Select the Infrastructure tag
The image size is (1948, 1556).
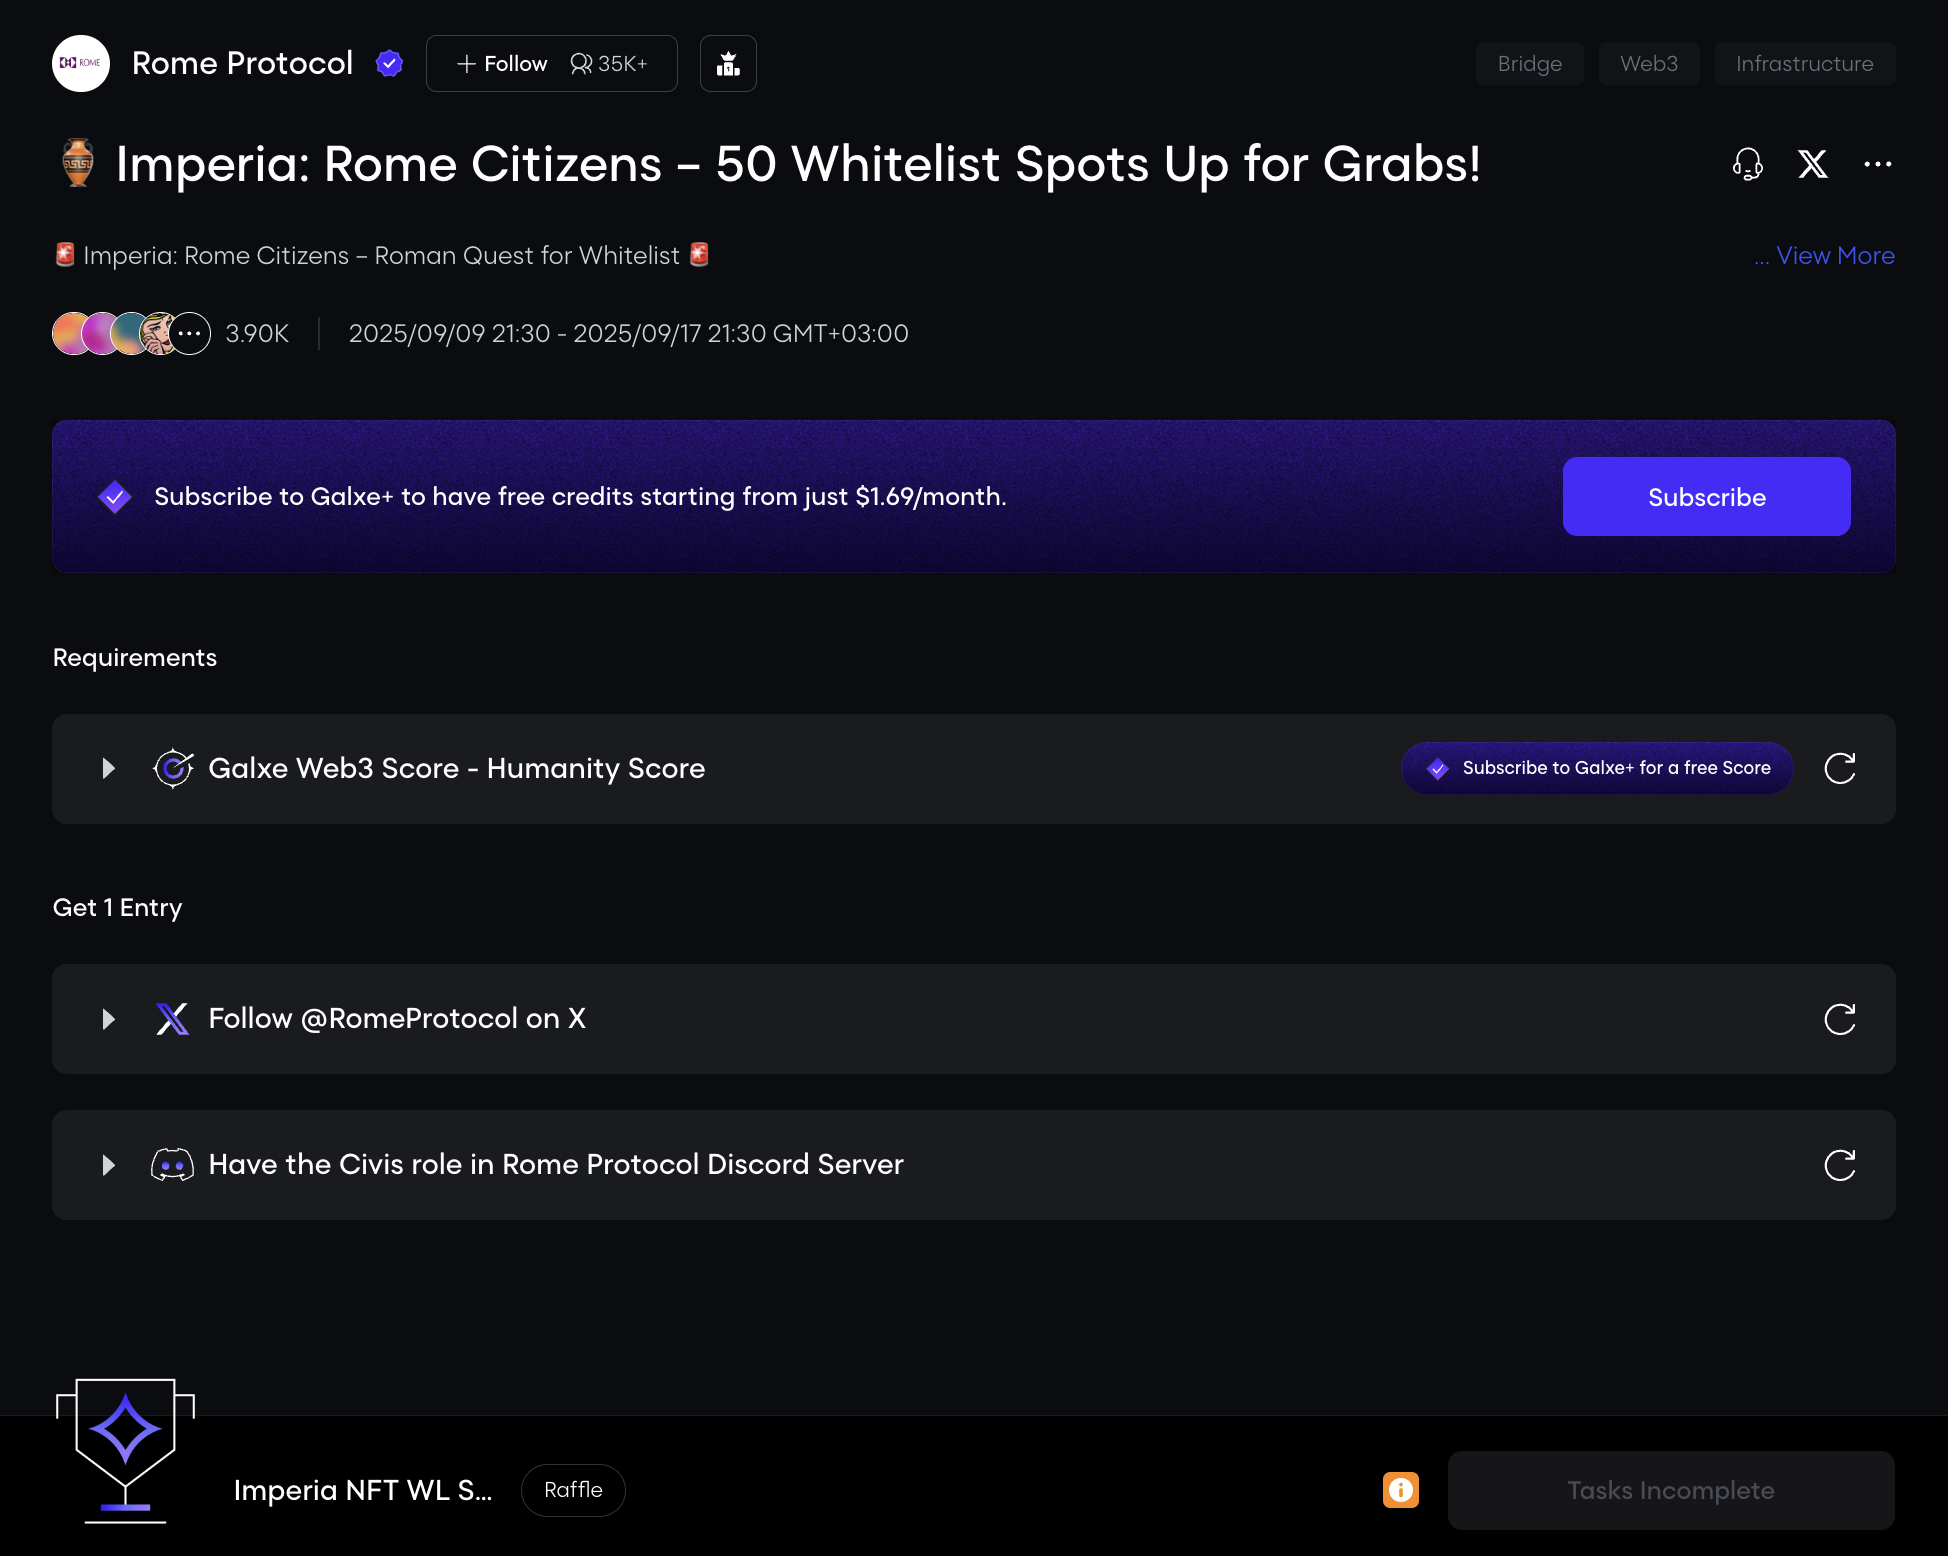coord(1804,64)
